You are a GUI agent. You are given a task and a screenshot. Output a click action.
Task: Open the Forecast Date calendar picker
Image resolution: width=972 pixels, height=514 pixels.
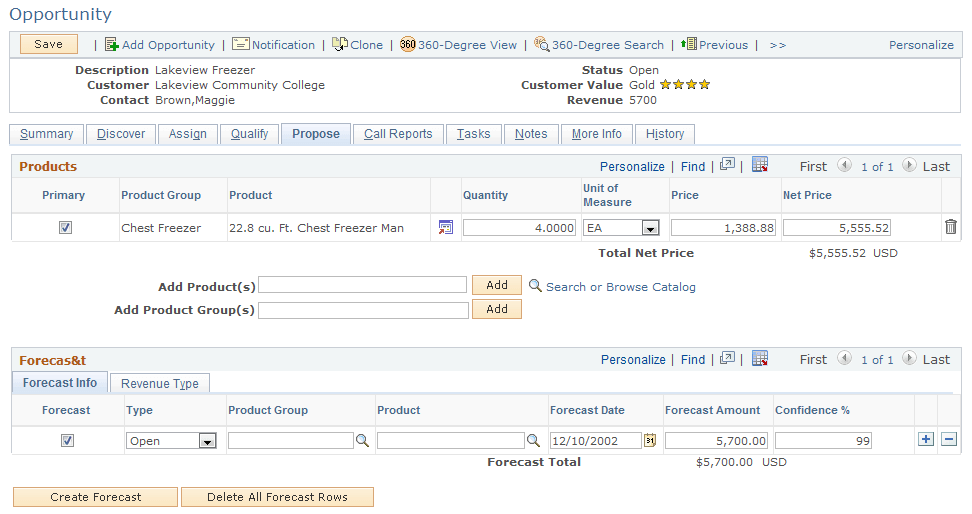click(x=650, y=440)
